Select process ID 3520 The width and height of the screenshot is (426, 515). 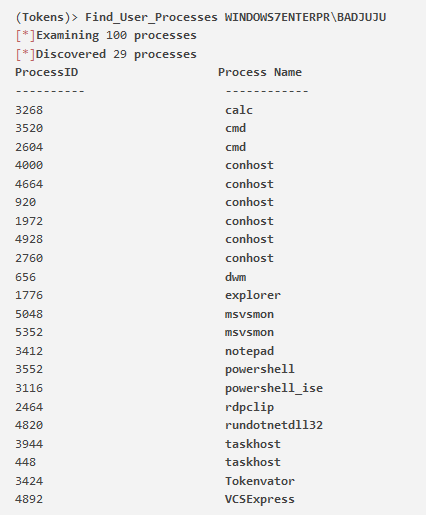[29, 128]
